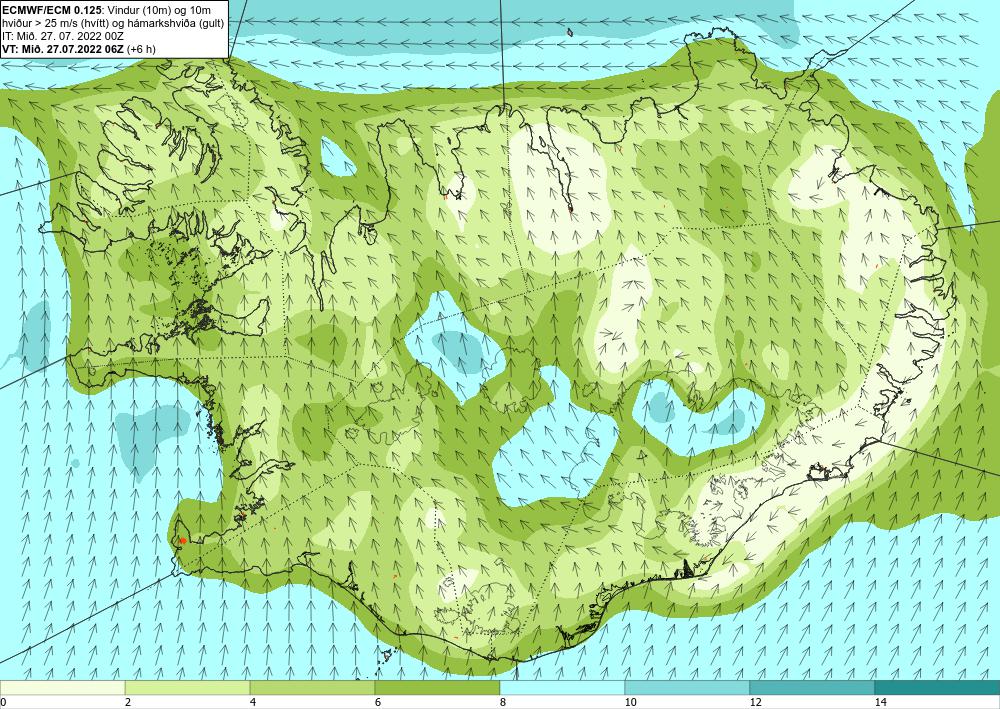The image size is (1000, 709).
Task: Click the '12' label on the color scale
Action: pos(756,702)
